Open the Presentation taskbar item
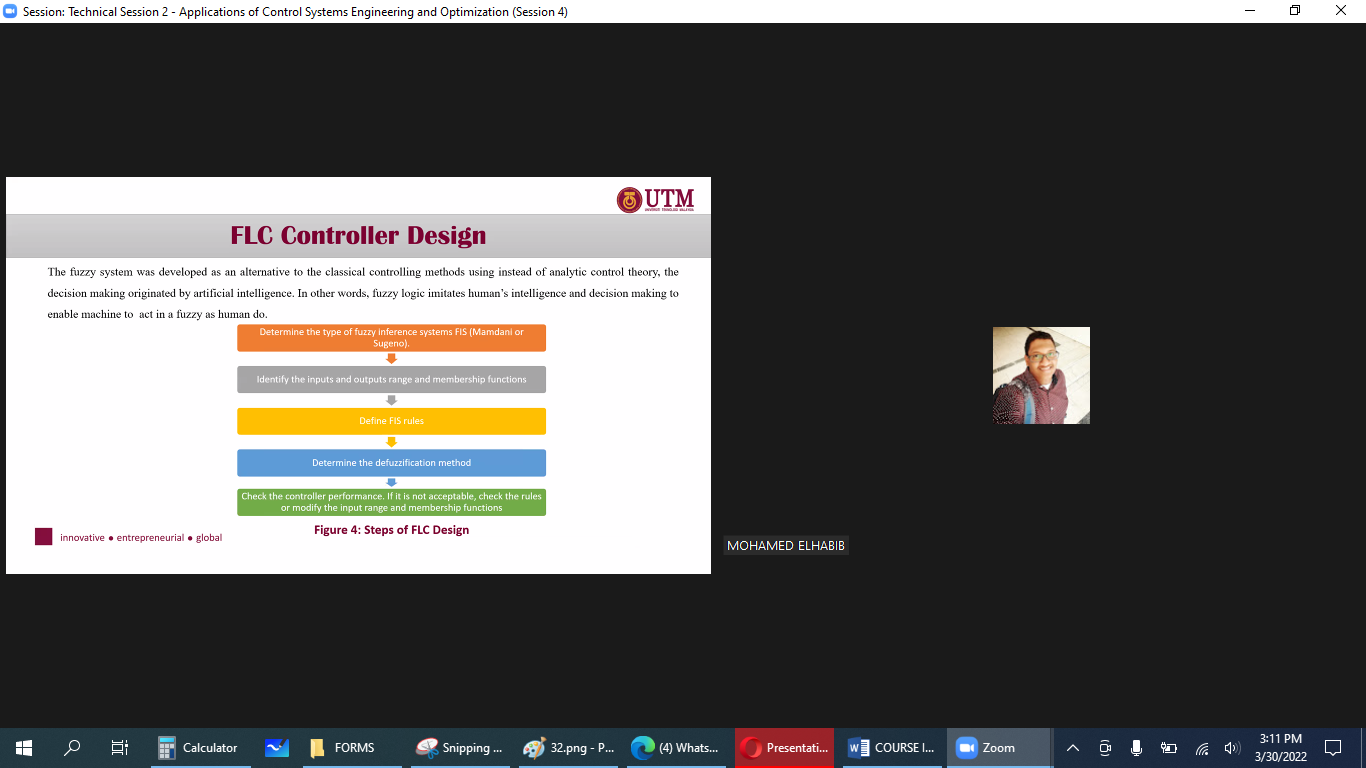 click(x=785, y=747)
